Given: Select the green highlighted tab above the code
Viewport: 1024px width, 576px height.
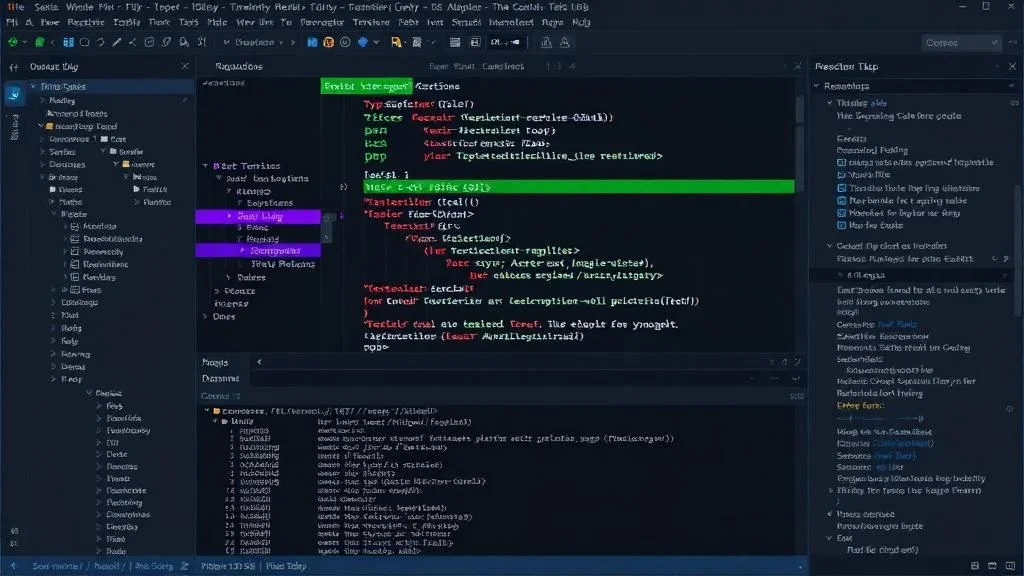Looking at the screenshot, I should coord(366,86).
